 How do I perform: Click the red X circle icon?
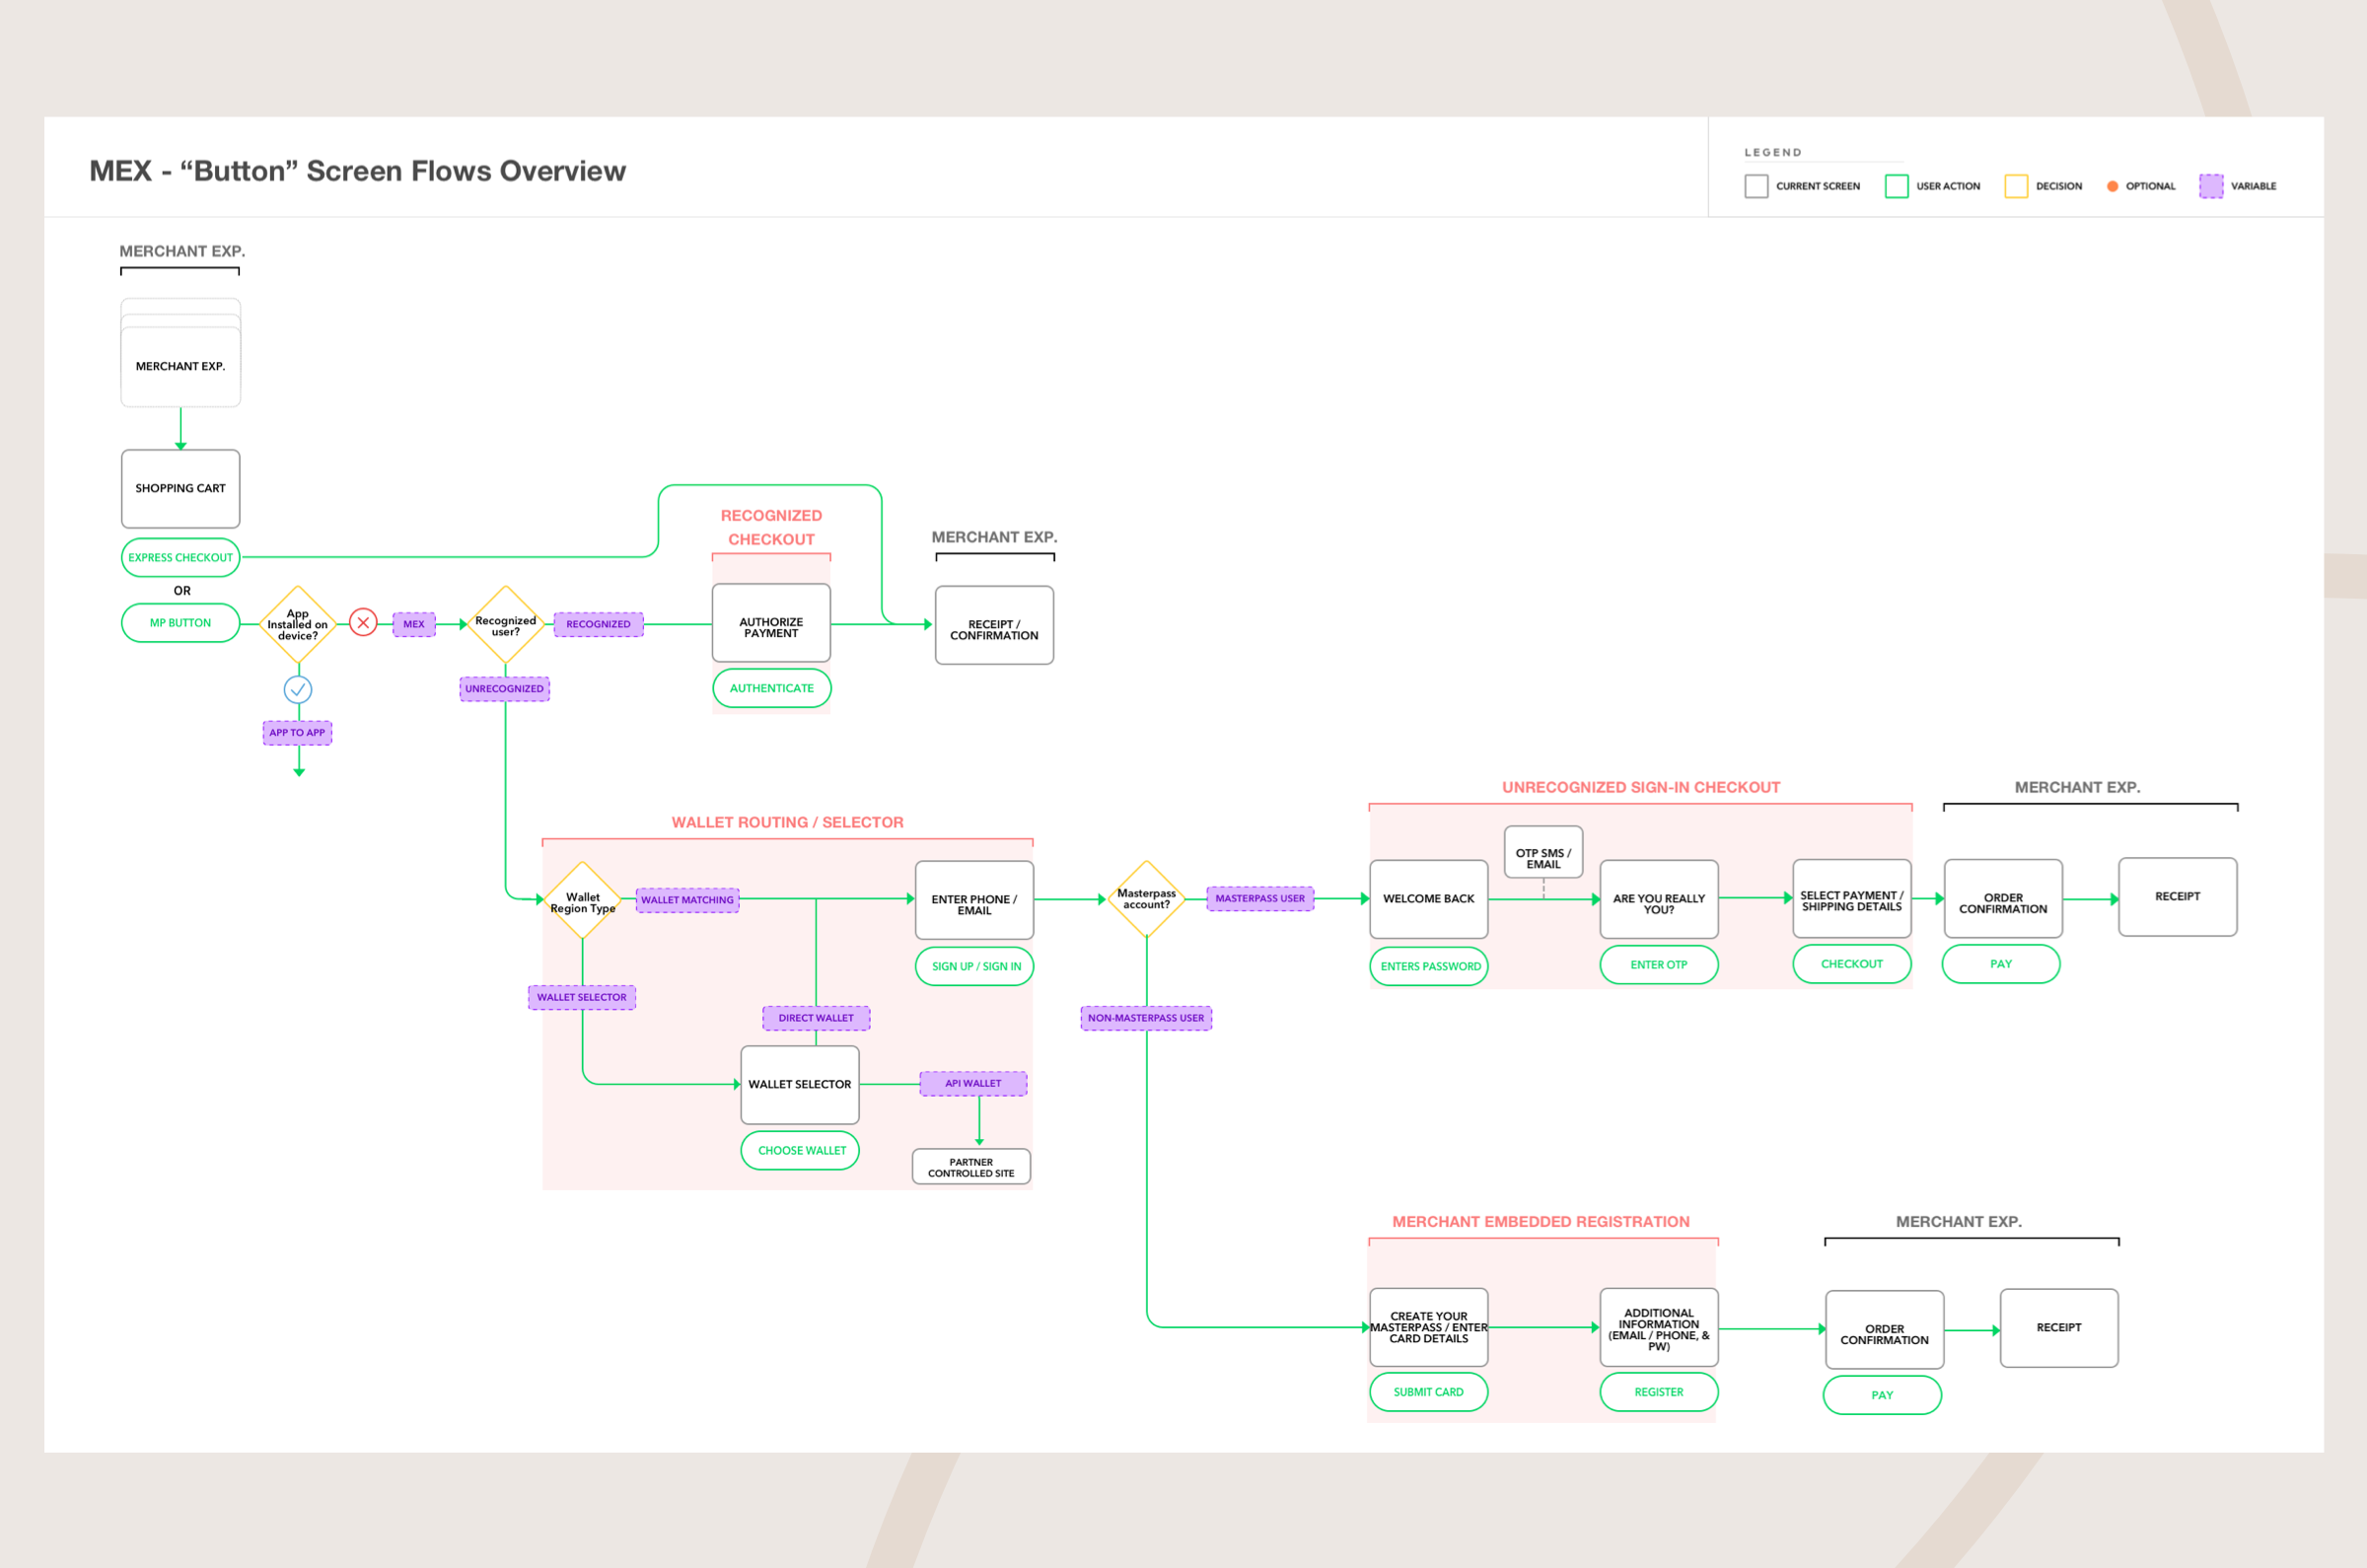point(363,623)
